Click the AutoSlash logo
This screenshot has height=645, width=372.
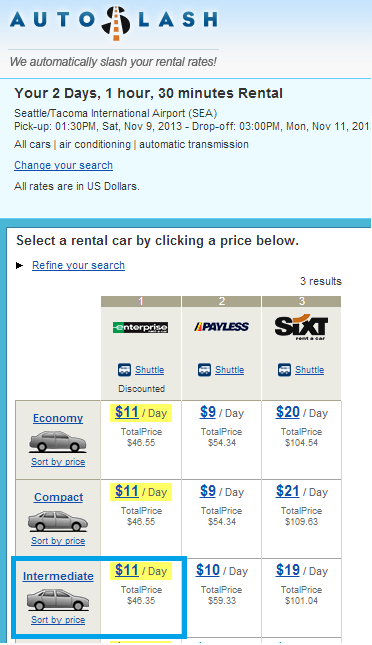coord(114,22)
